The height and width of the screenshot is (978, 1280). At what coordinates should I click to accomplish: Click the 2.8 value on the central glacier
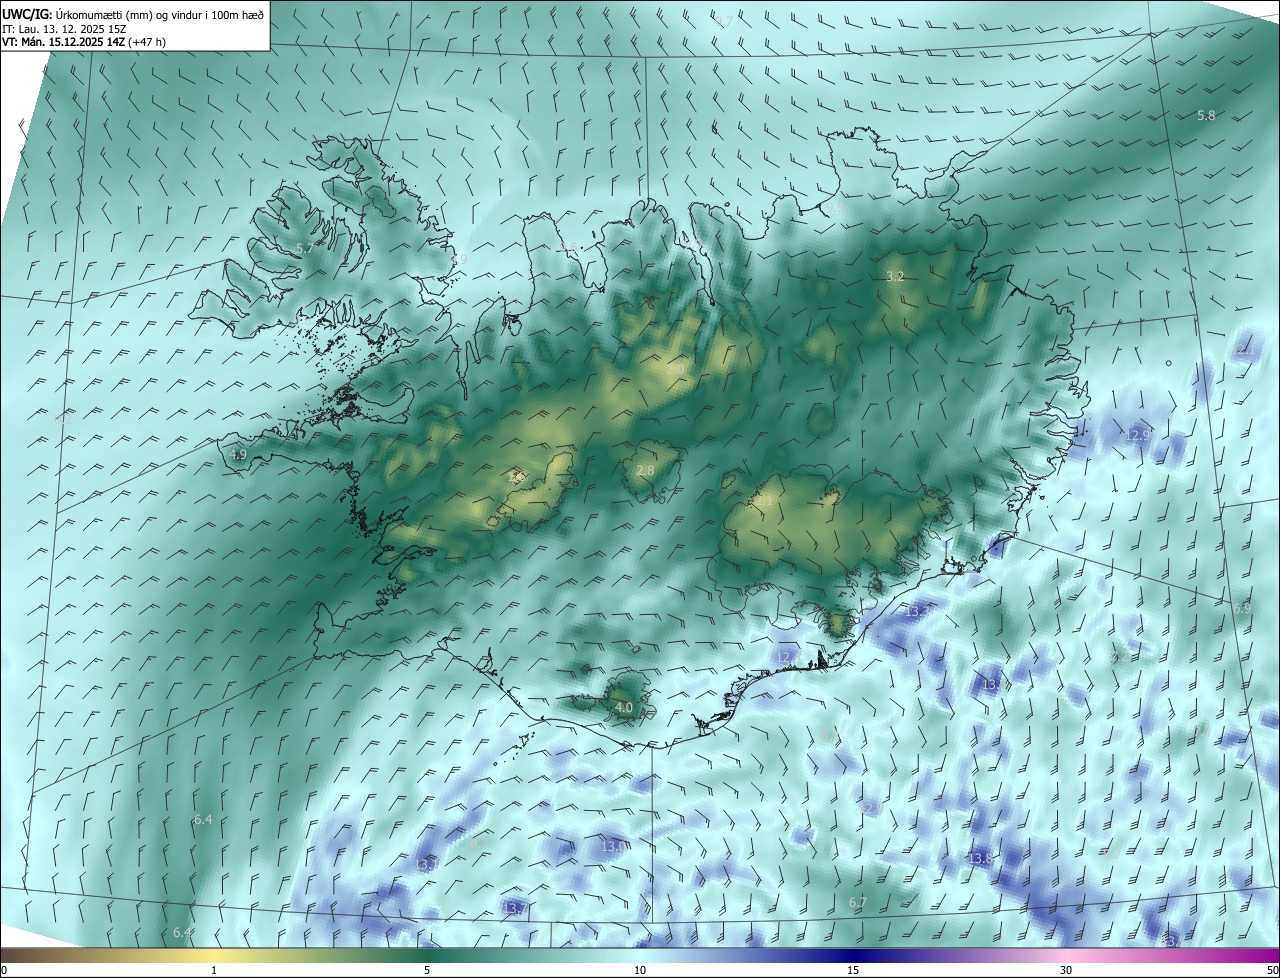[x=645, y=471]
